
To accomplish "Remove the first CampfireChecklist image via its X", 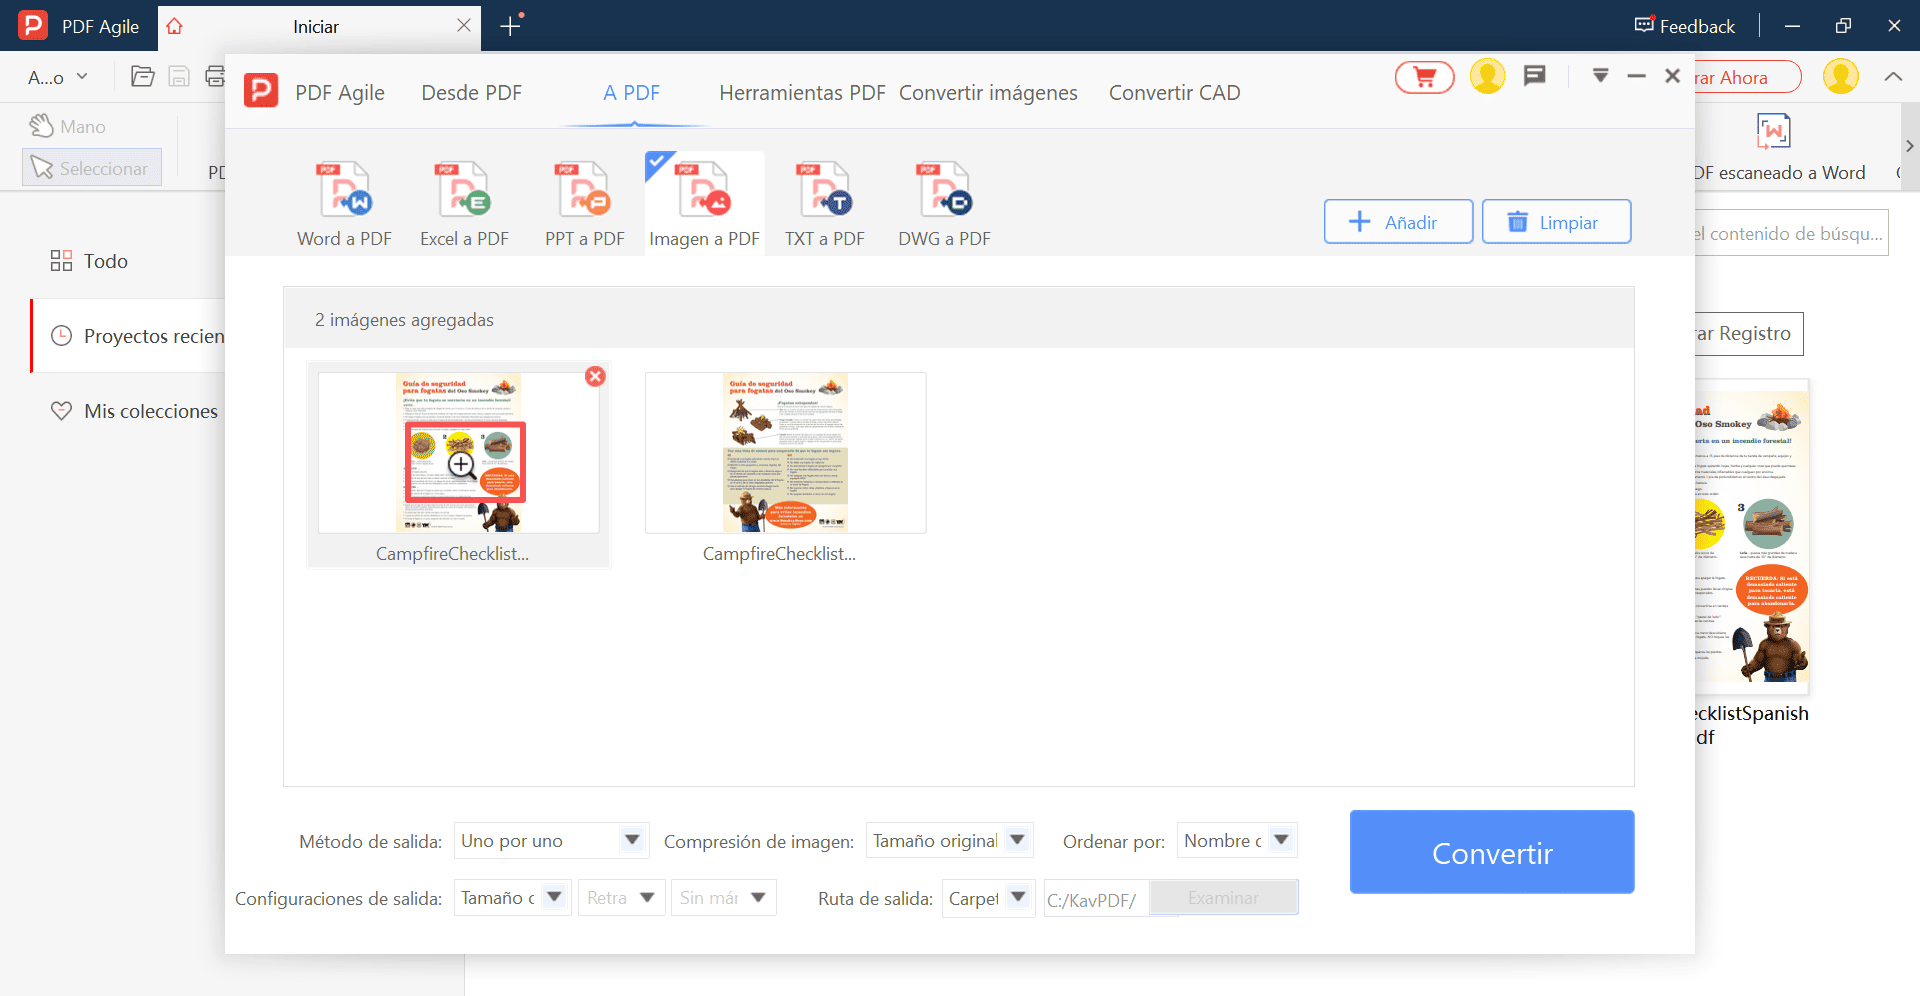I will (x=595, y=376).
